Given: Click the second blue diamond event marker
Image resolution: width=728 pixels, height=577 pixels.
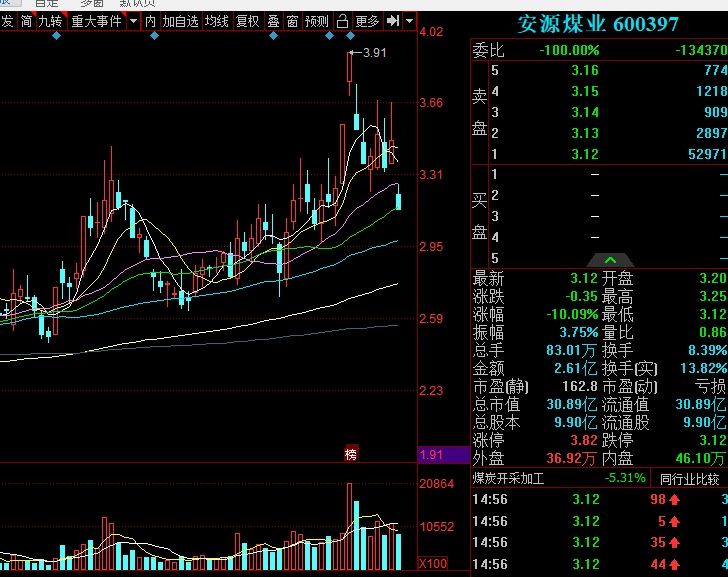Looking at the screenshot, I should 155,36.
